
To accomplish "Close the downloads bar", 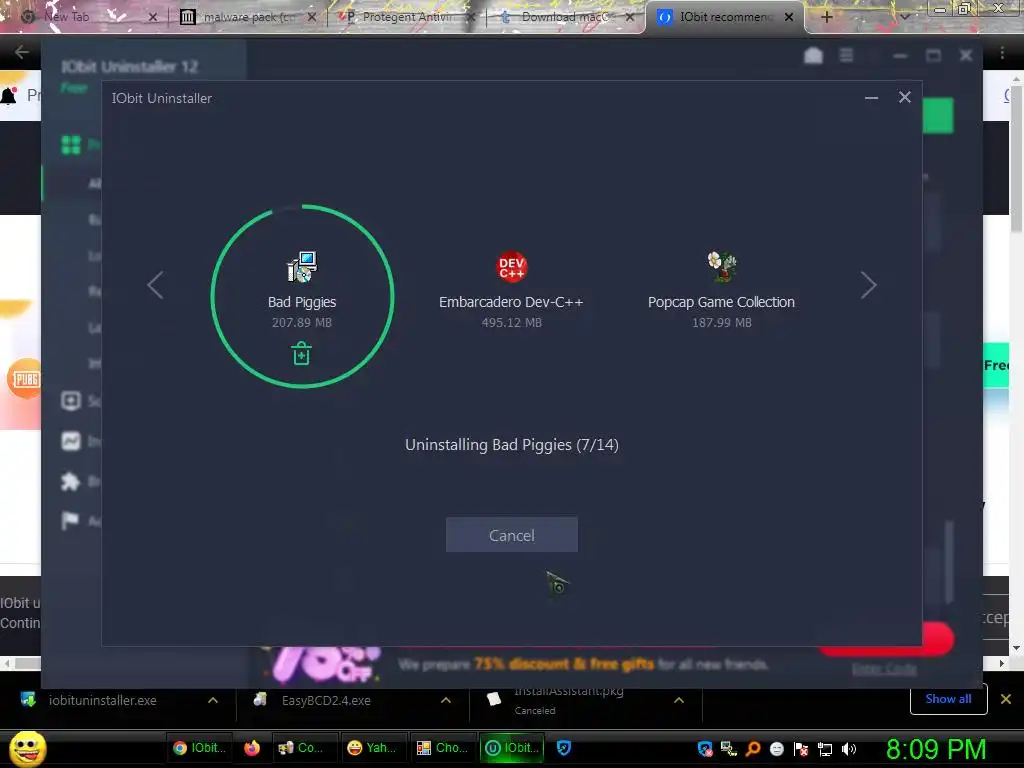I will [1006, 699].
